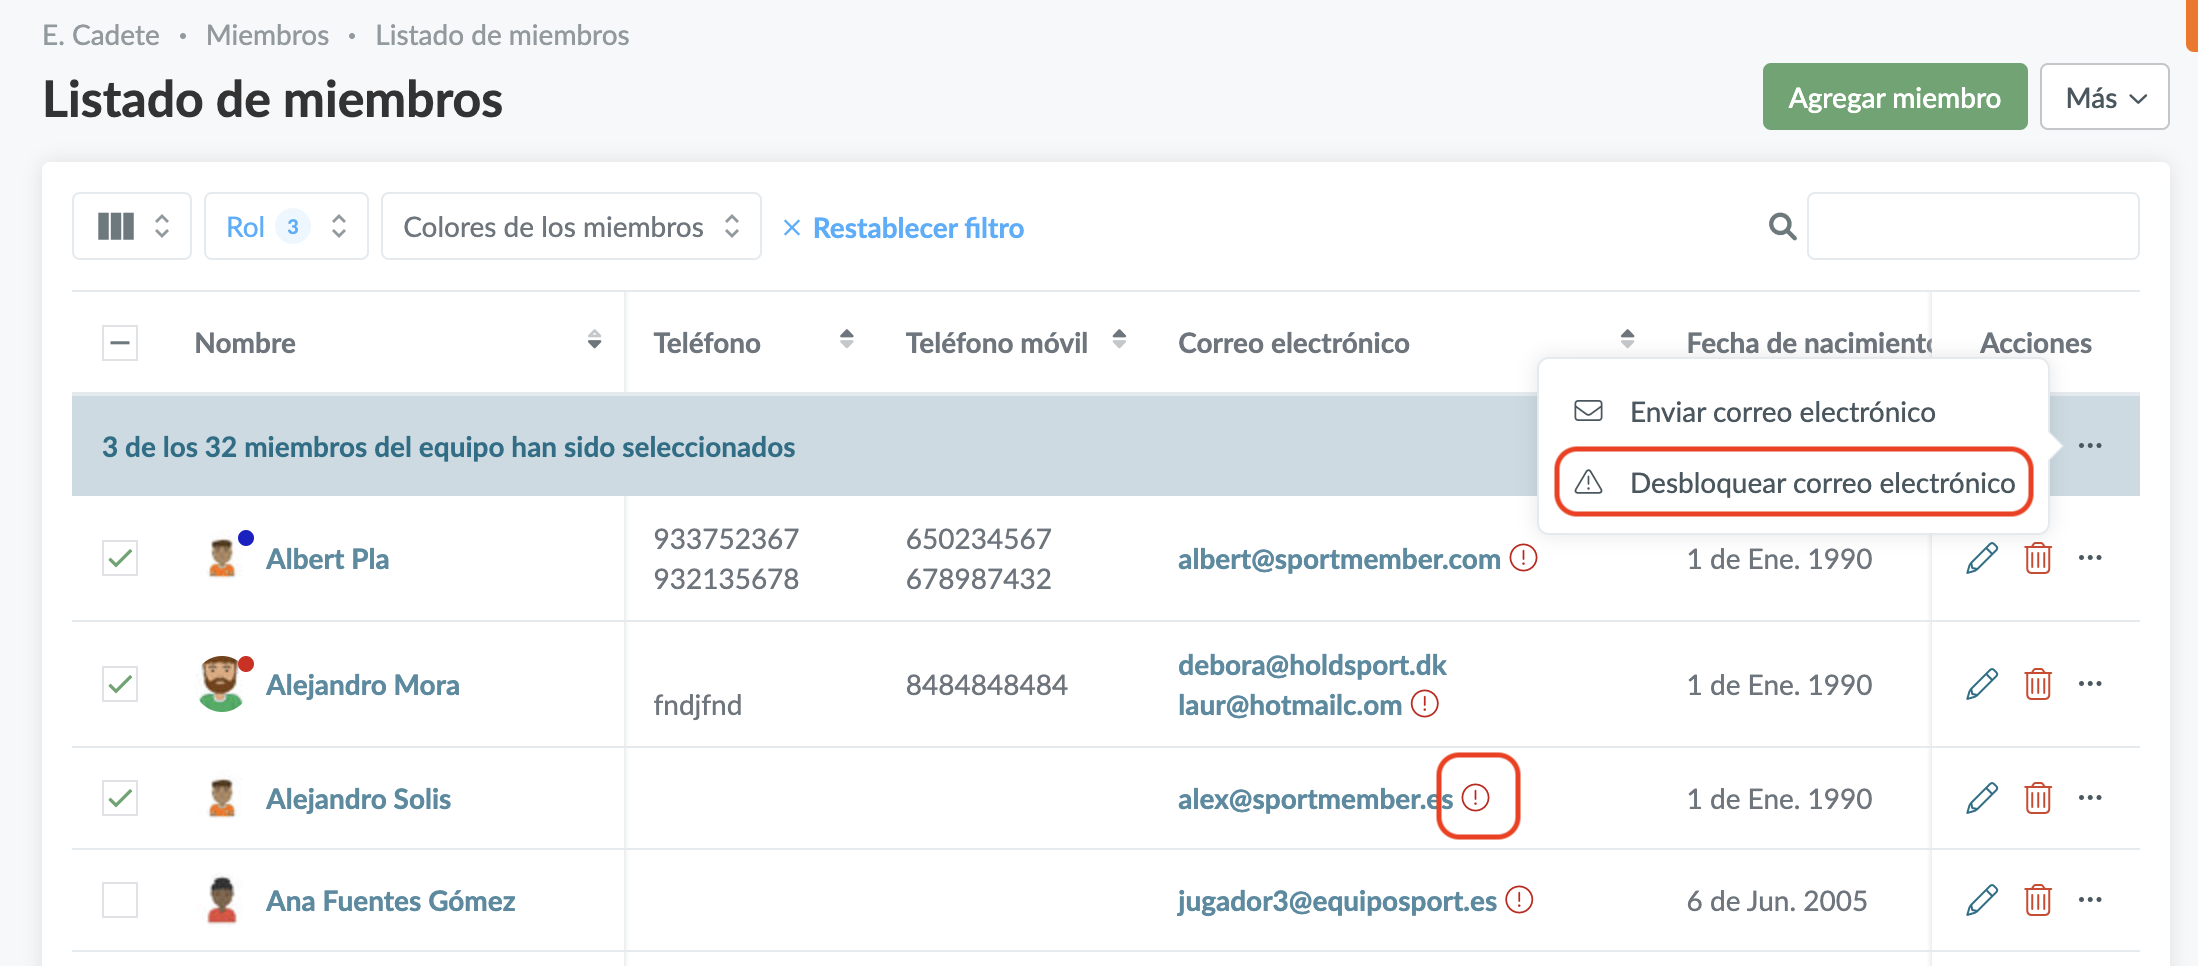Open more options for Alejandro Solis row

click(x=2090, y=798)
